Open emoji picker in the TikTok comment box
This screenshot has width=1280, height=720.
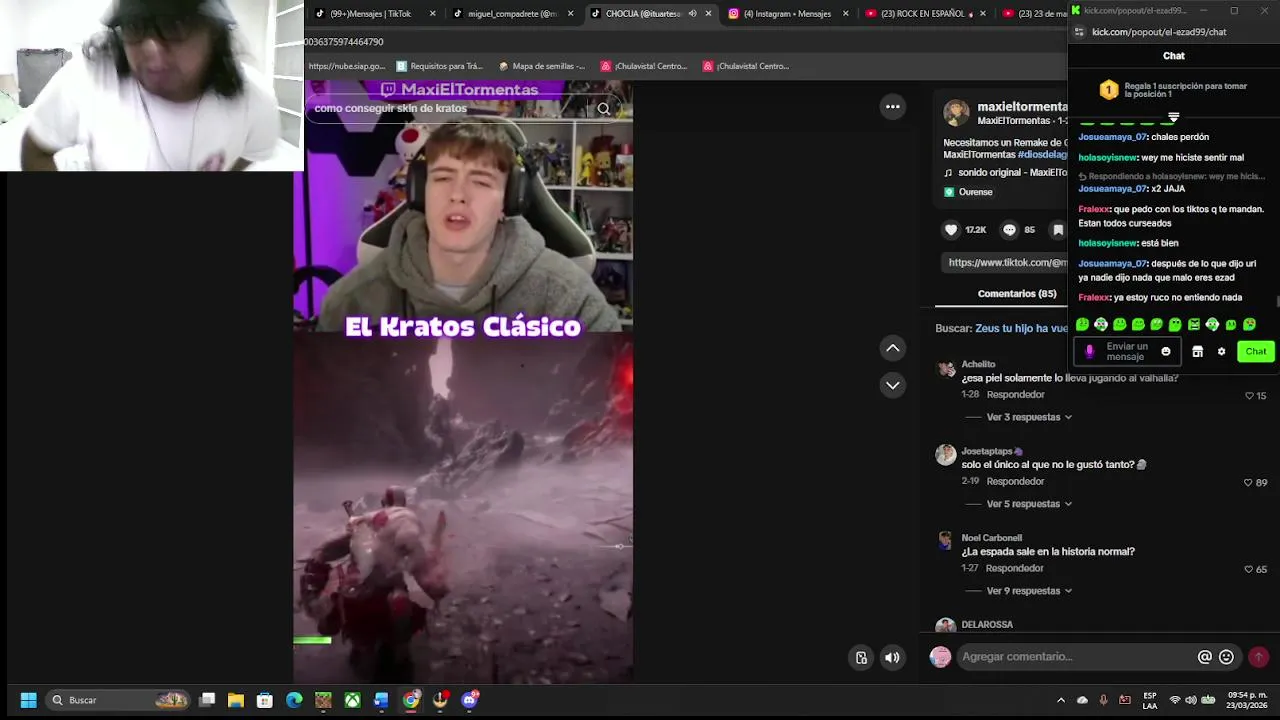(1226, 657)
